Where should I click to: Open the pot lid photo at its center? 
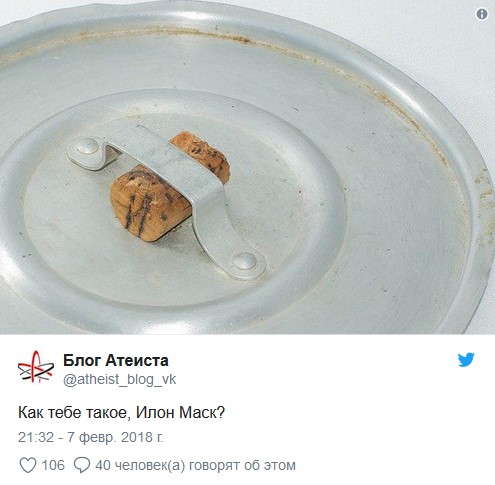point(247,167)
